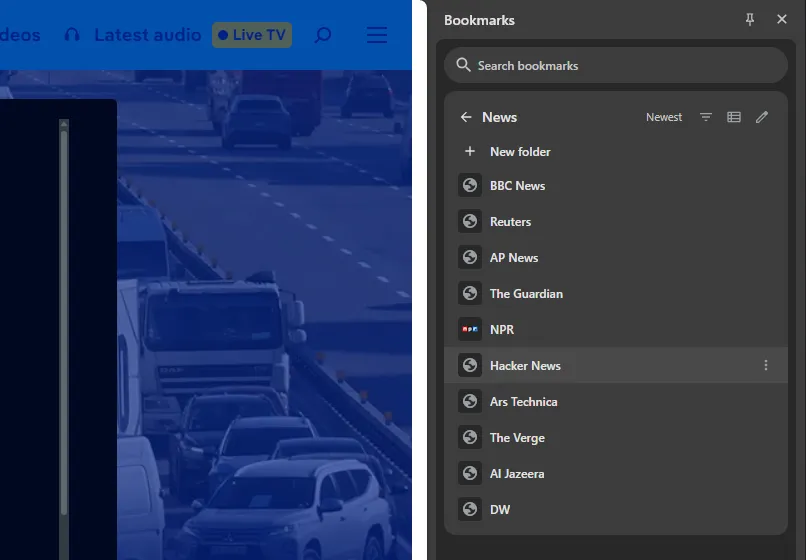Open the Ars Technica bookmark

[615, 402]
